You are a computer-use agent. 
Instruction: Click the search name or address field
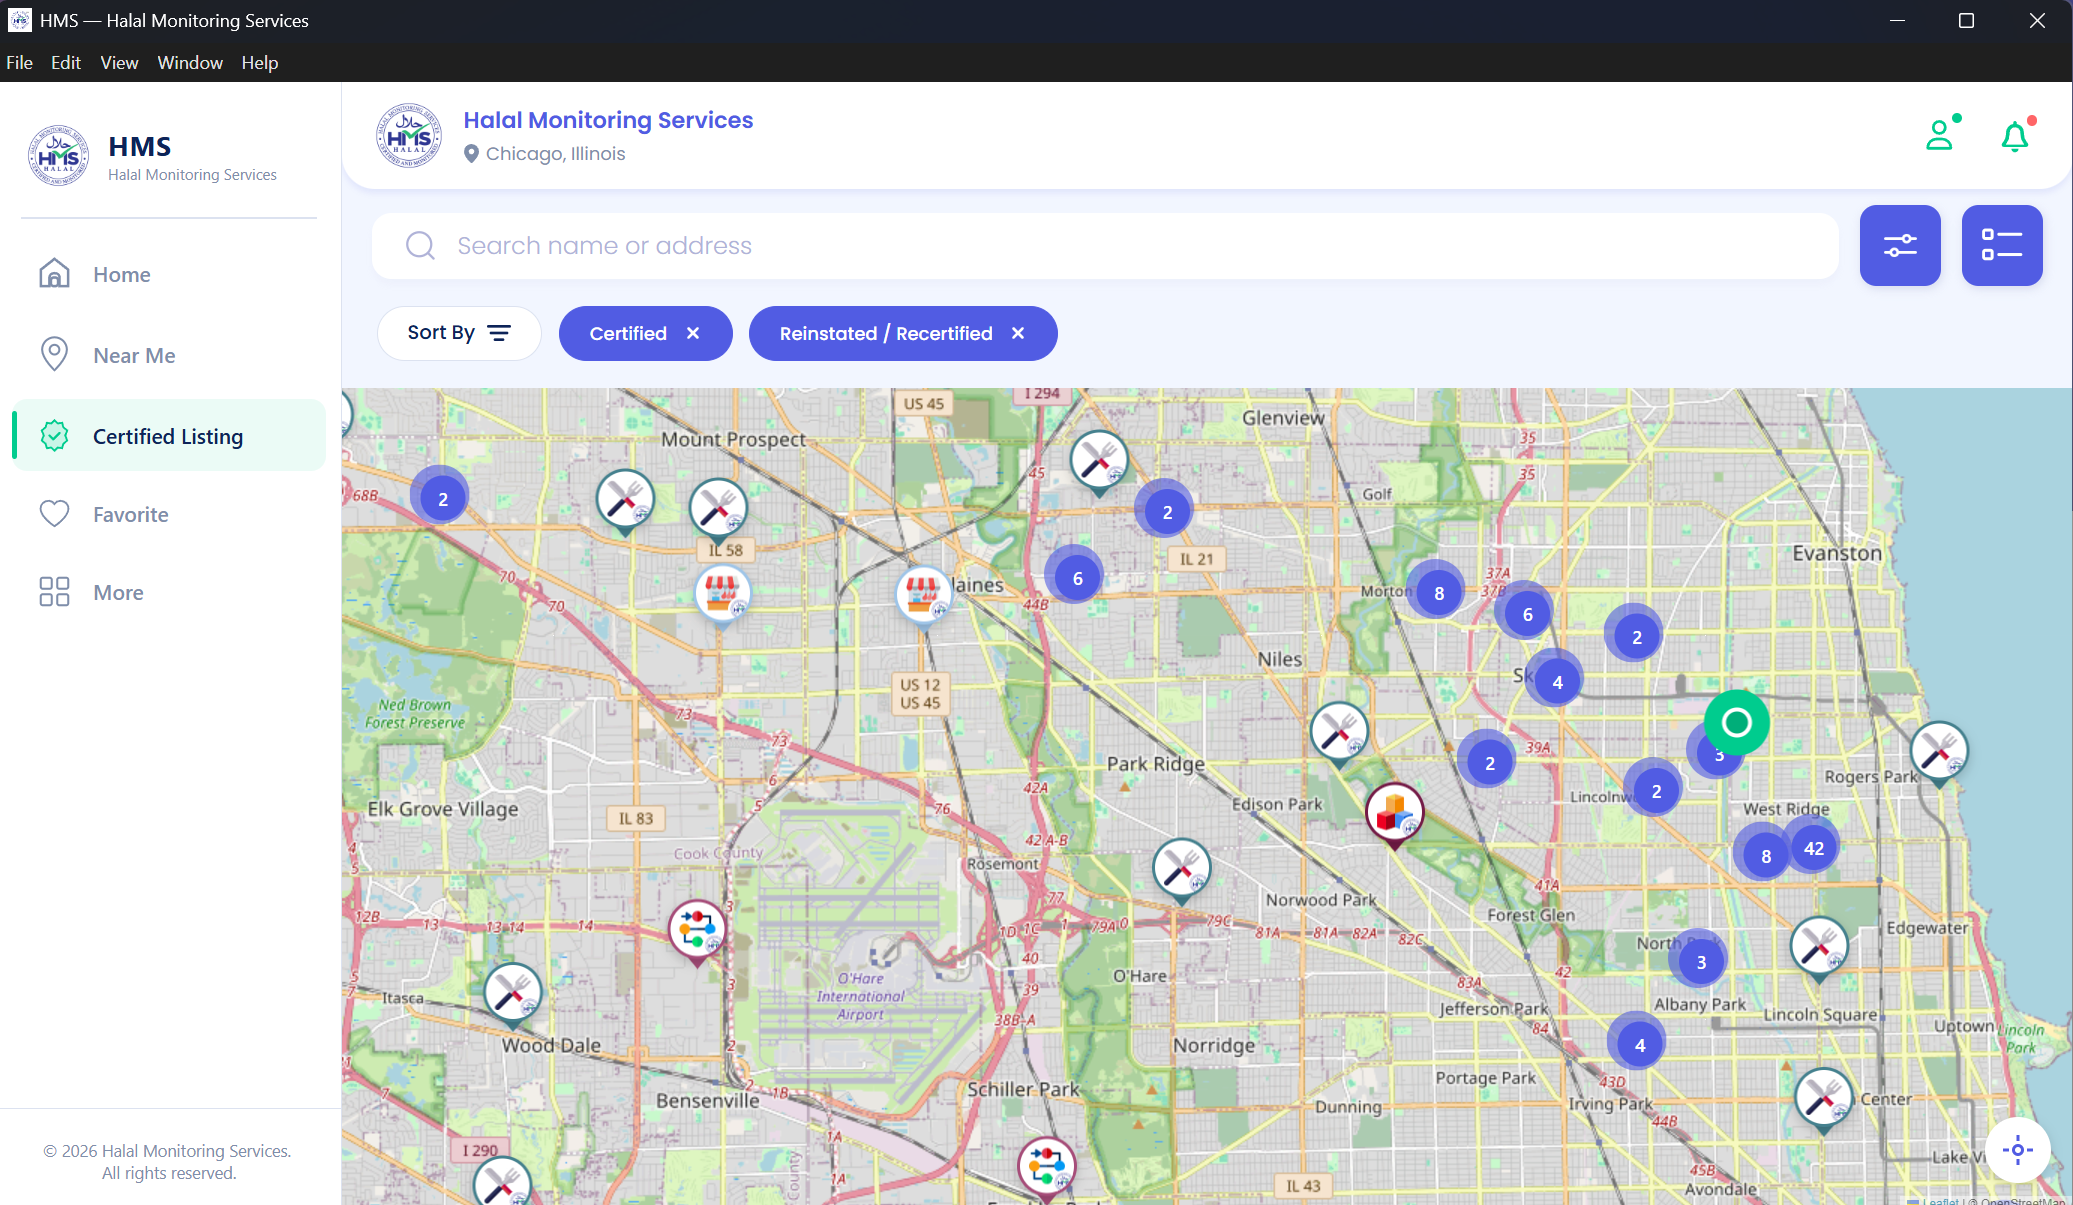point(1105,245)
